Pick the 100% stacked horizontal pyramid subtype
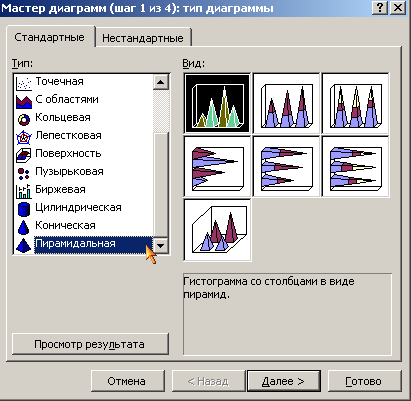 click(x=355, y=166)
